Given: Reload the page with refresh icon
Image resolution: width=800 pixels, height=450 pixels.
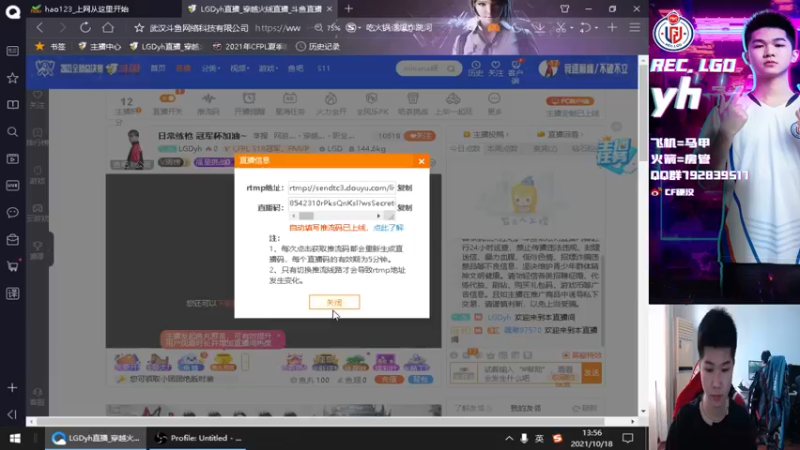Looking at the screenshot, I should tap(85, 28).
